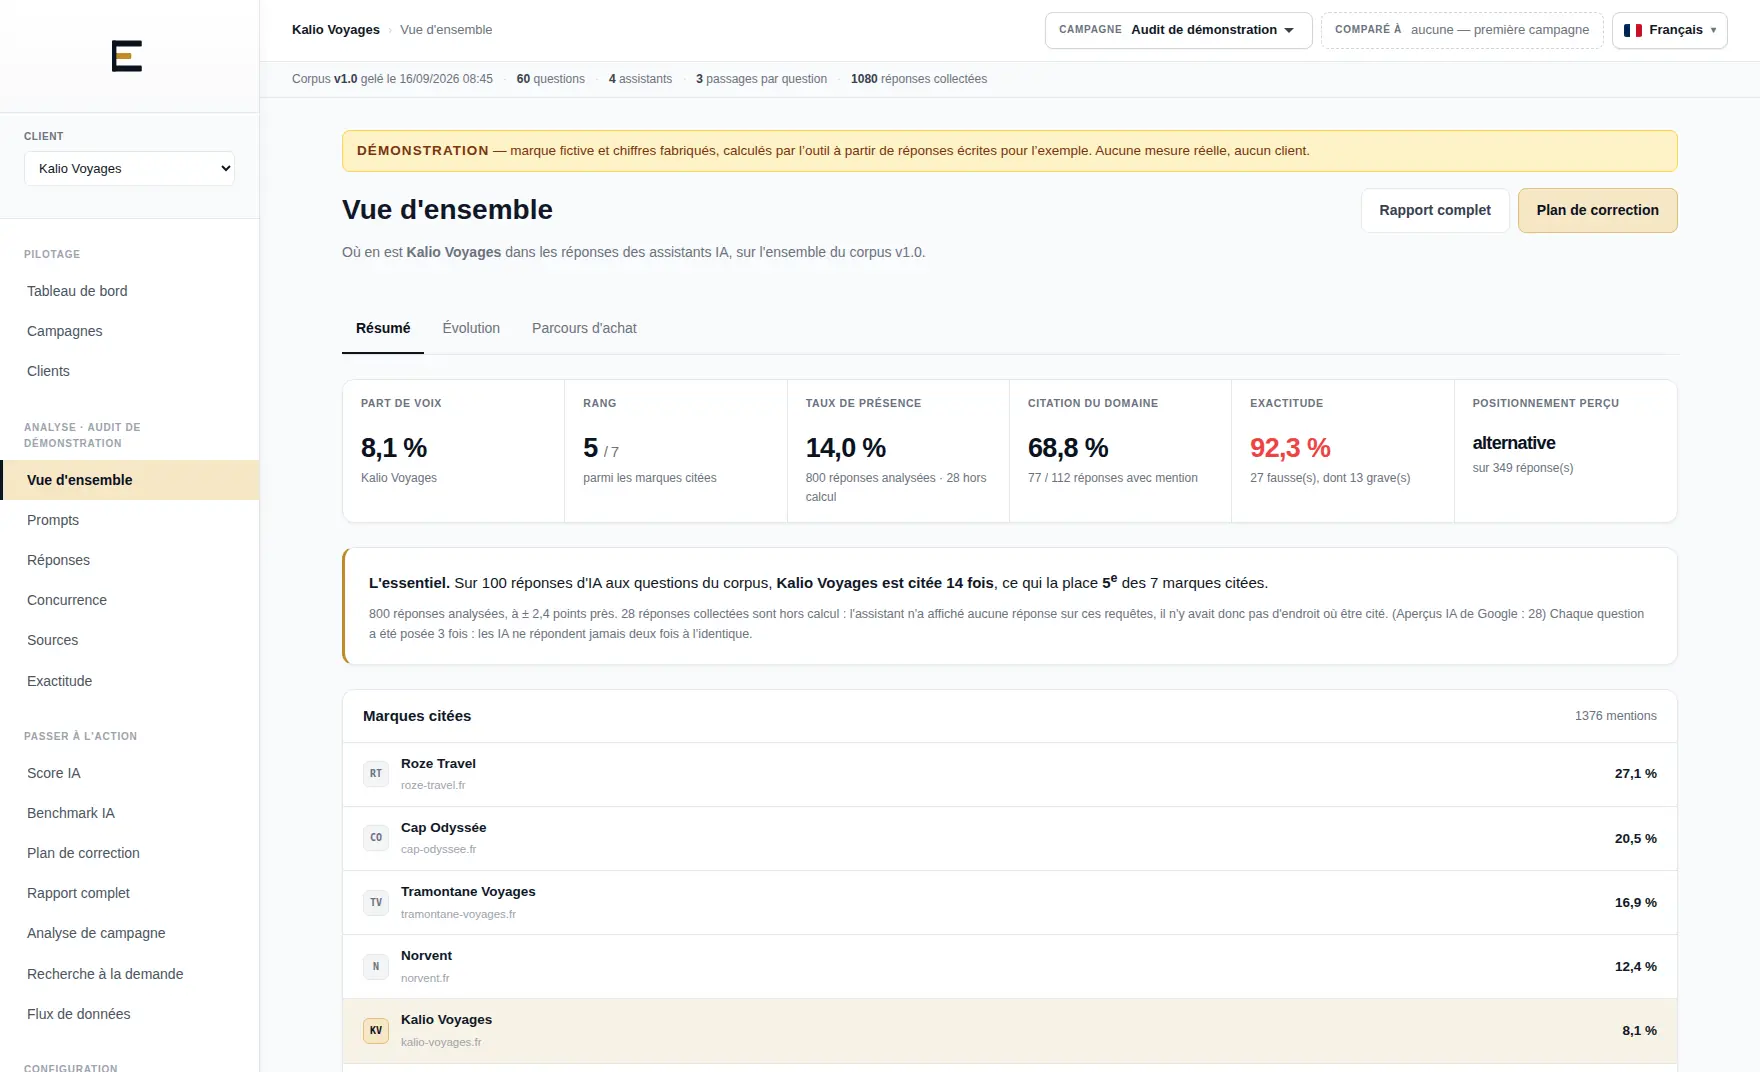Click the cap-odyssee.fr domain text
The height and width of the screenshot is (1072, 1760).
(438, 849)
